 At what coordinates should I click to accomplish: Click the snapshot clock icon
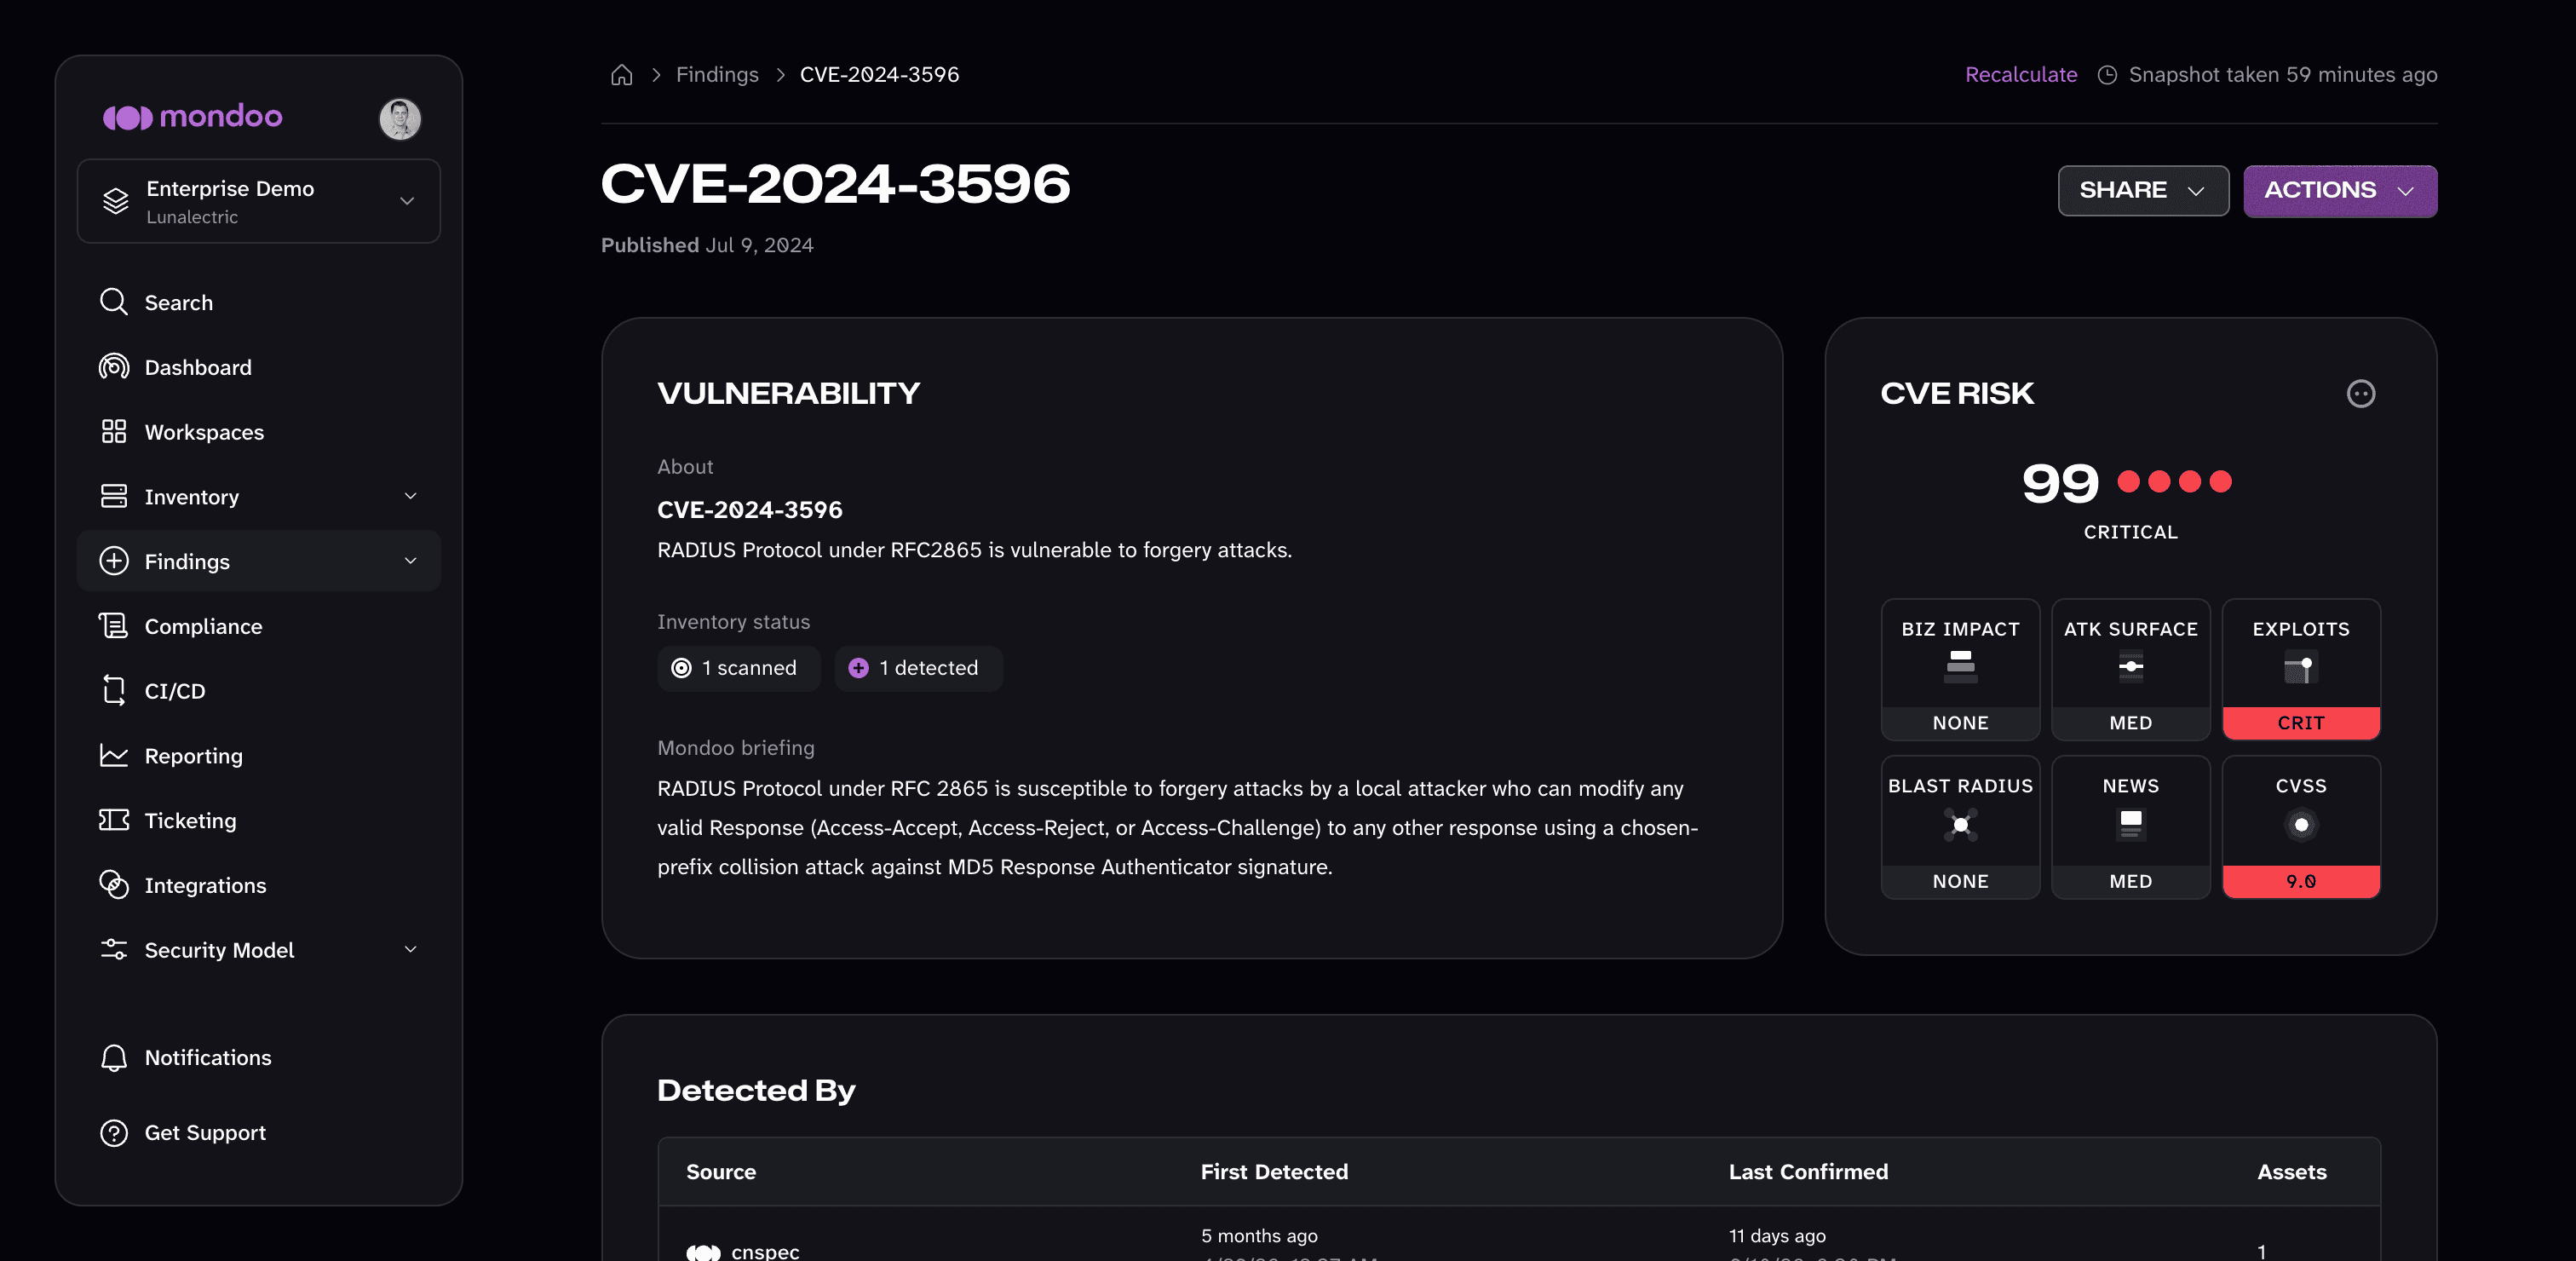pyautogui.click(x=2106, y=75)
